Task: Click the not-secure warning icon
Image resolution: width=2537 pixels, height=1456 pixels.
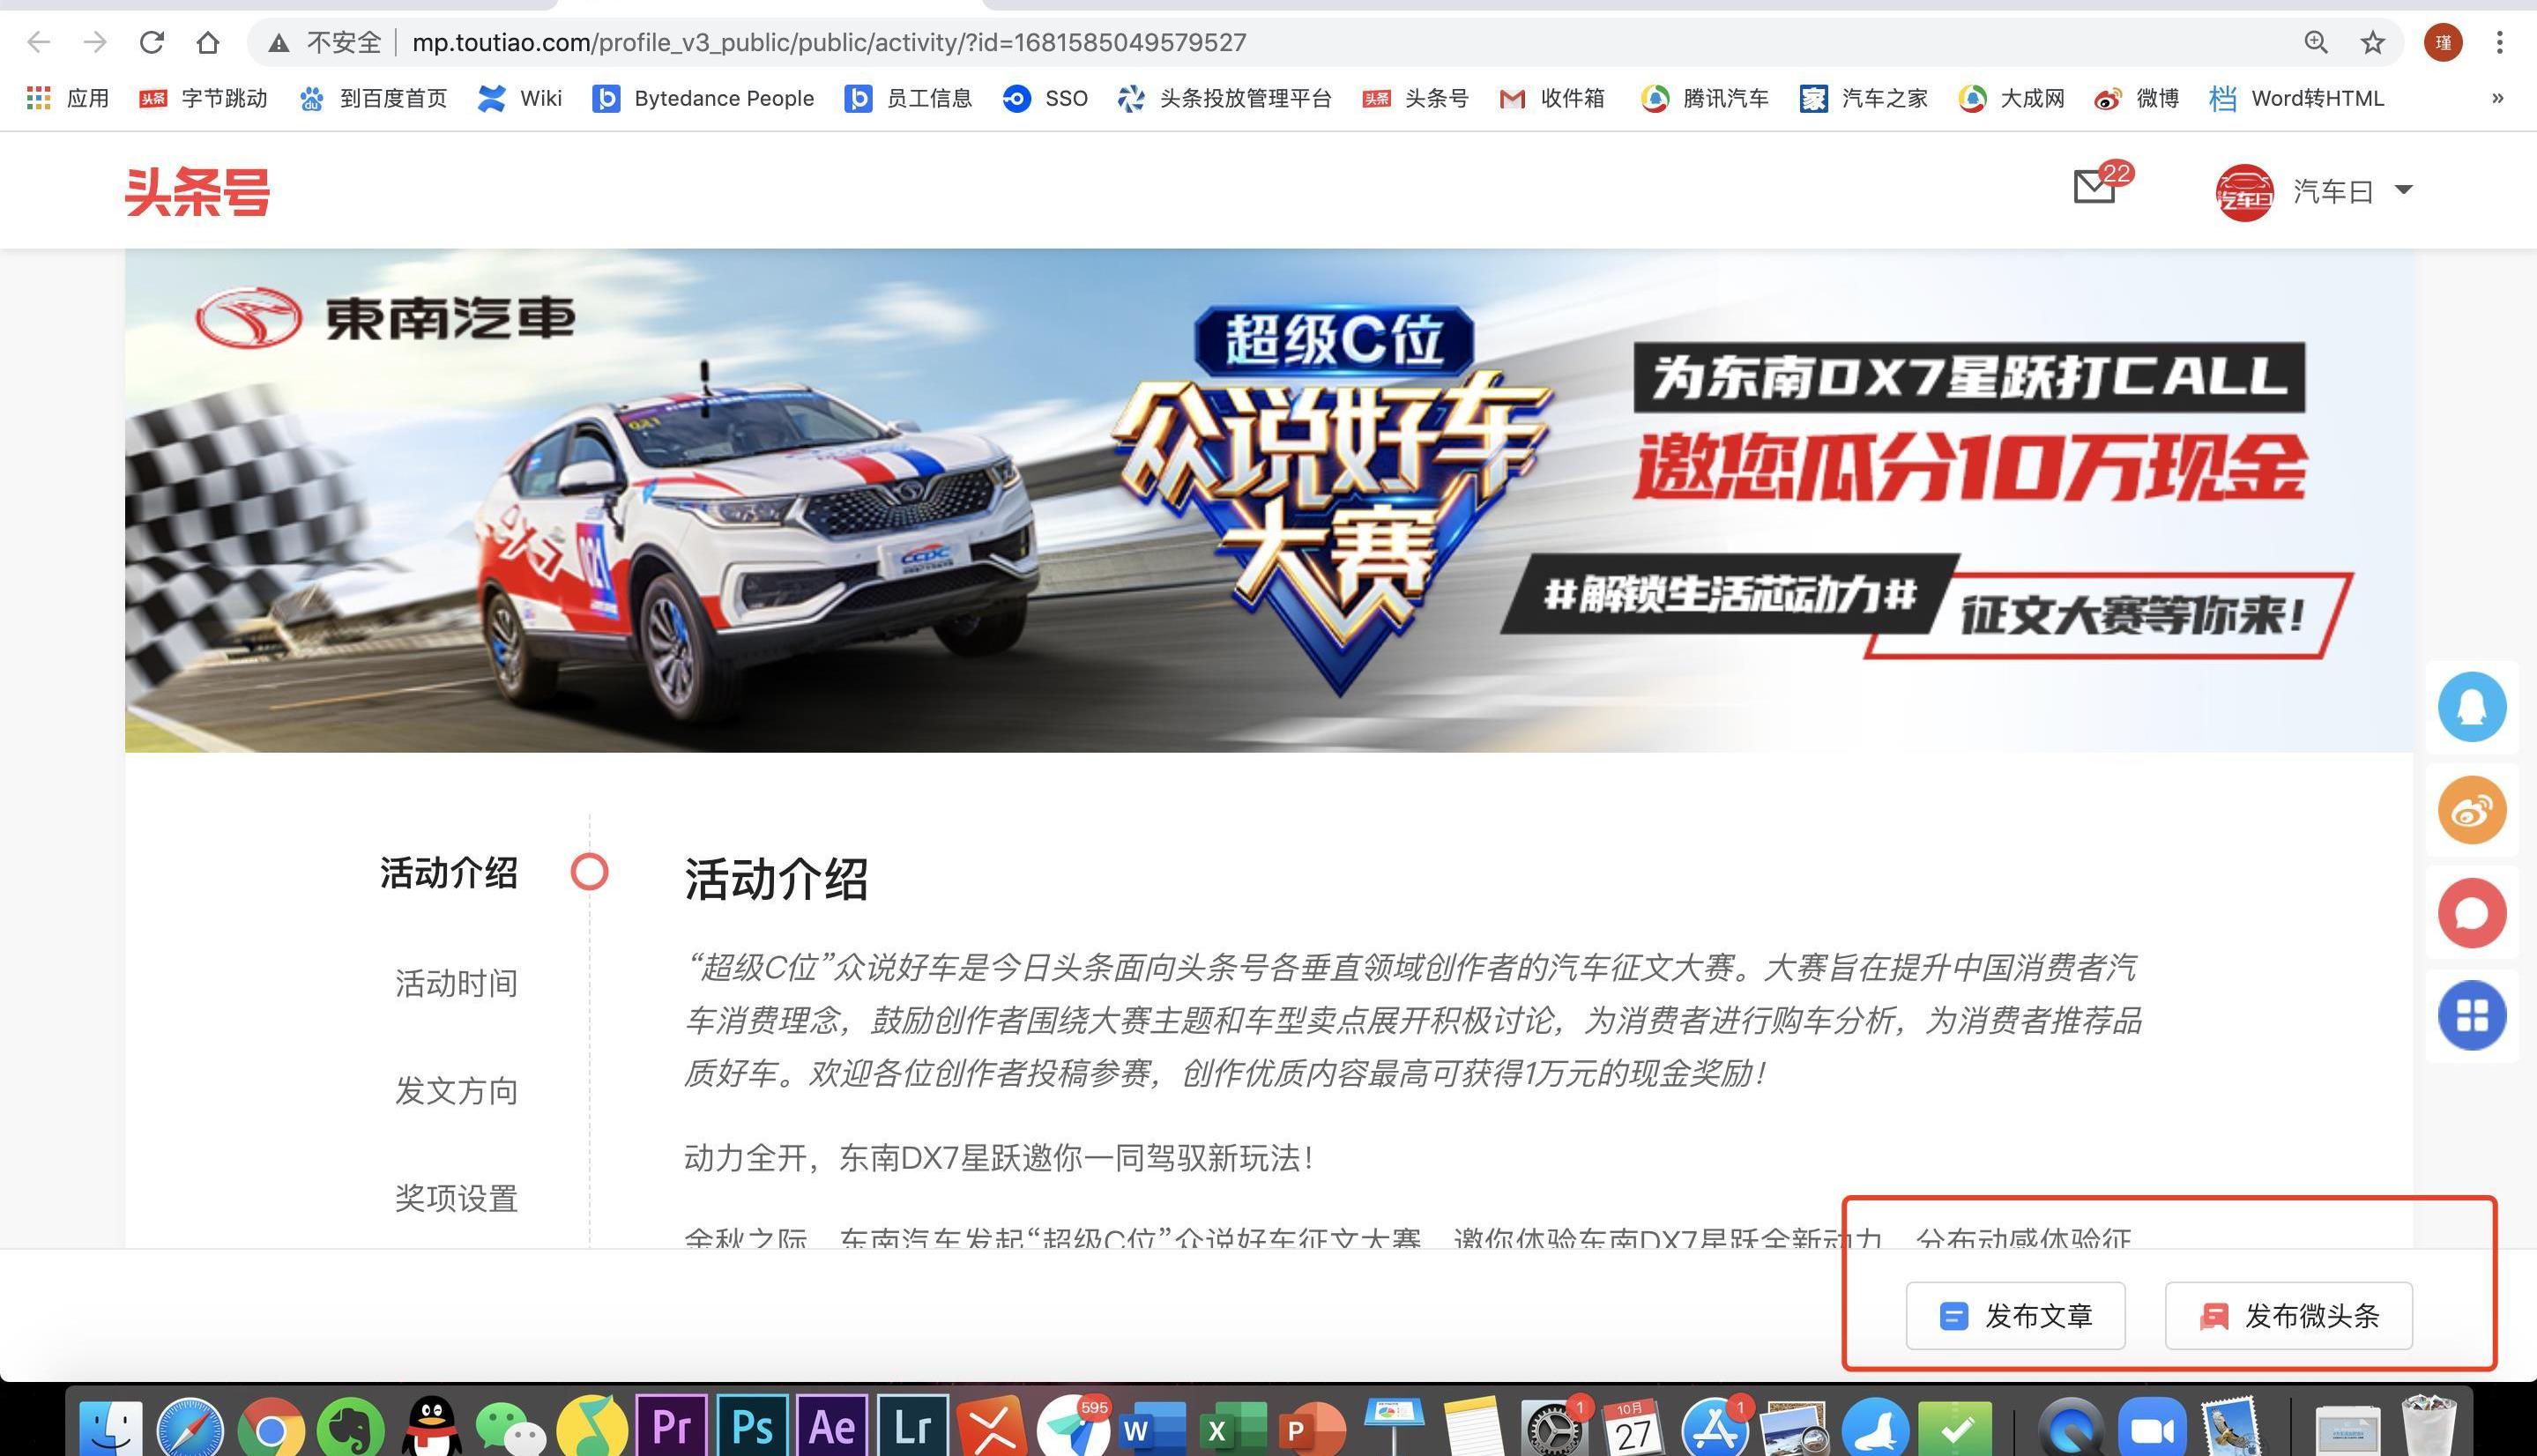Action: click(279, 43)
